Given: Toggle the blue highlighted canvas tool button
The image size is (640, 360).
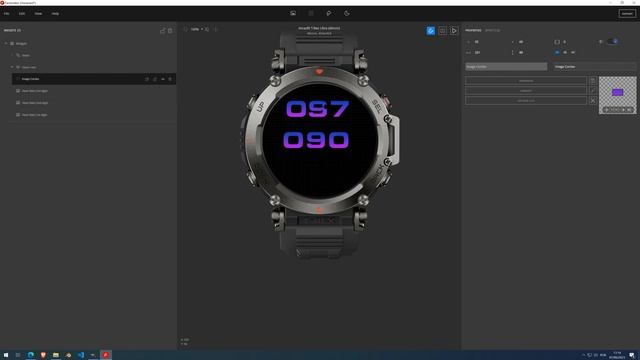Looking at the screenshot, I should [431, 31].
